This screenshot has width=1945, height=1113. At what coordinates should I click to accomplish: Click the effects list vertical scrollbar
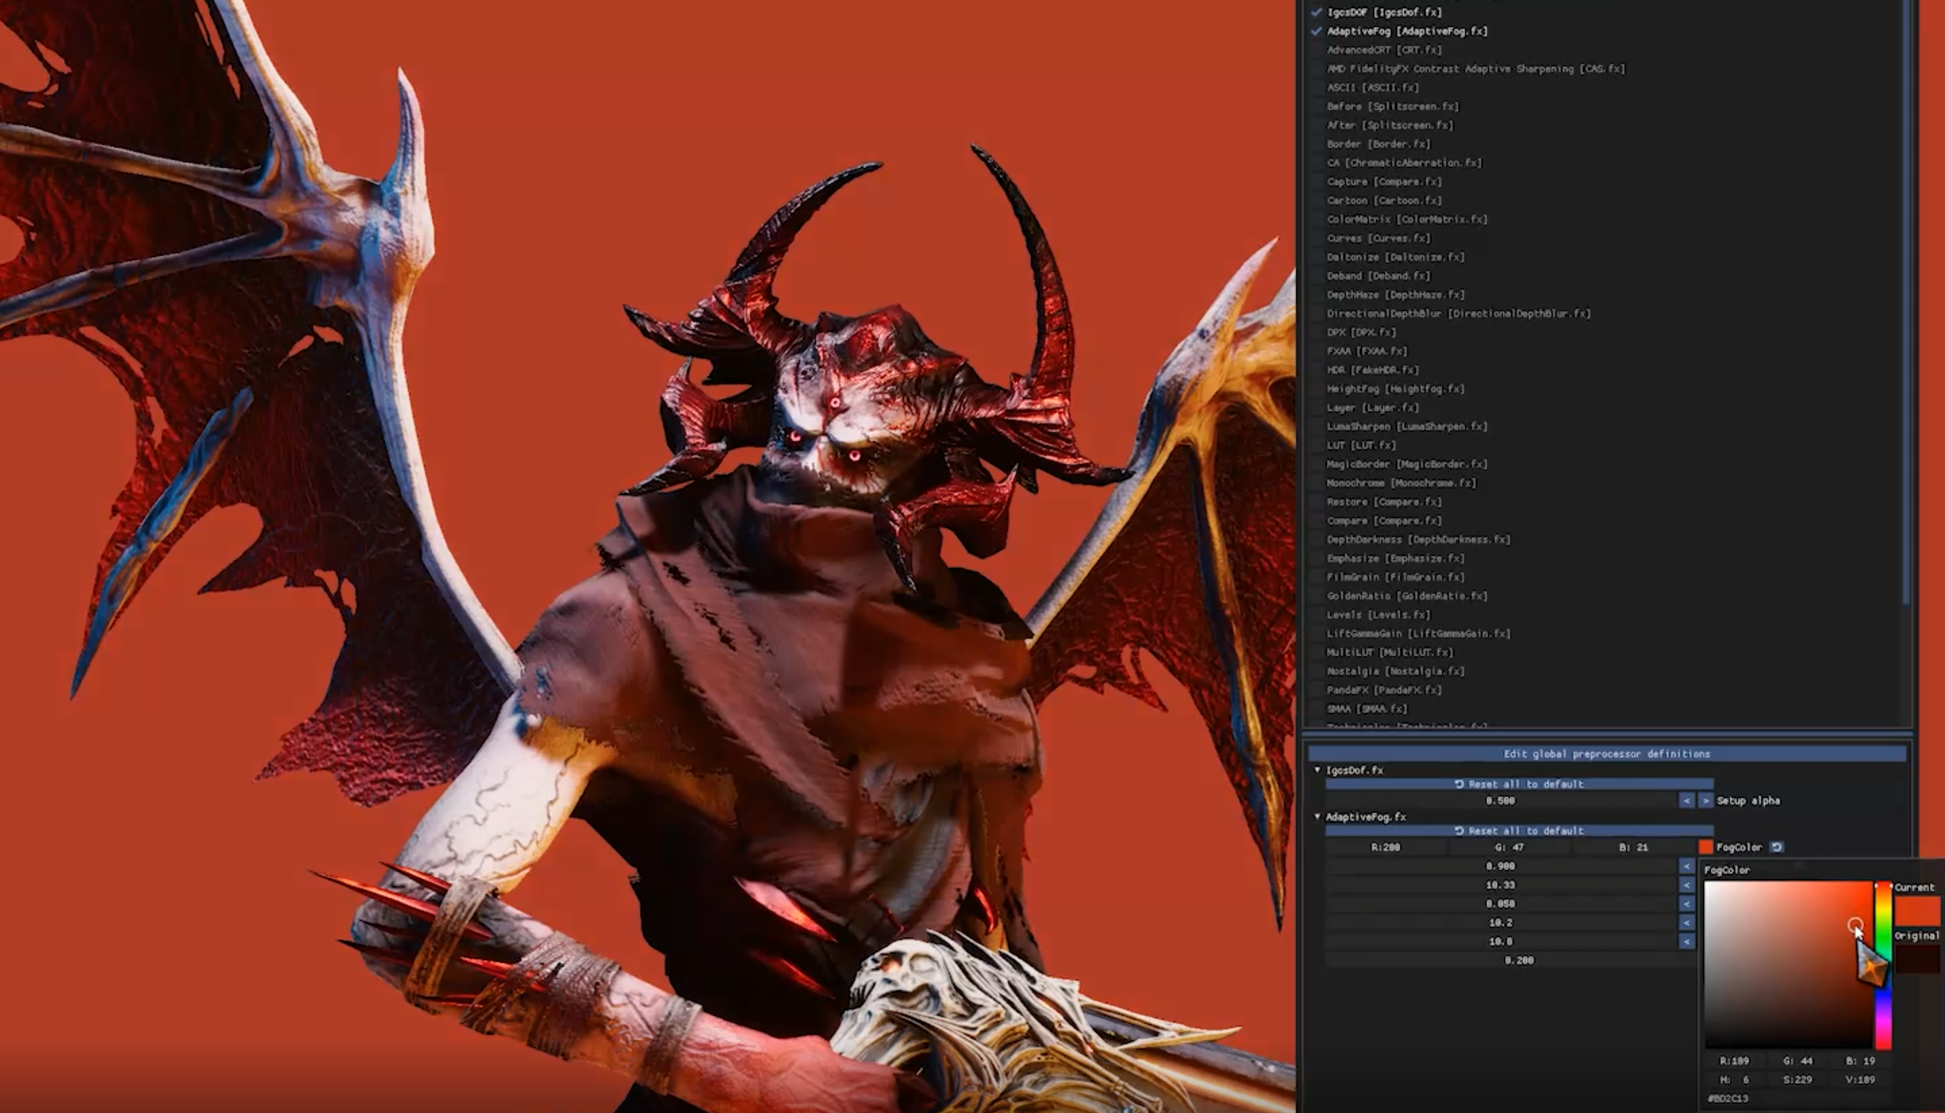click(x=1907, y=300)
